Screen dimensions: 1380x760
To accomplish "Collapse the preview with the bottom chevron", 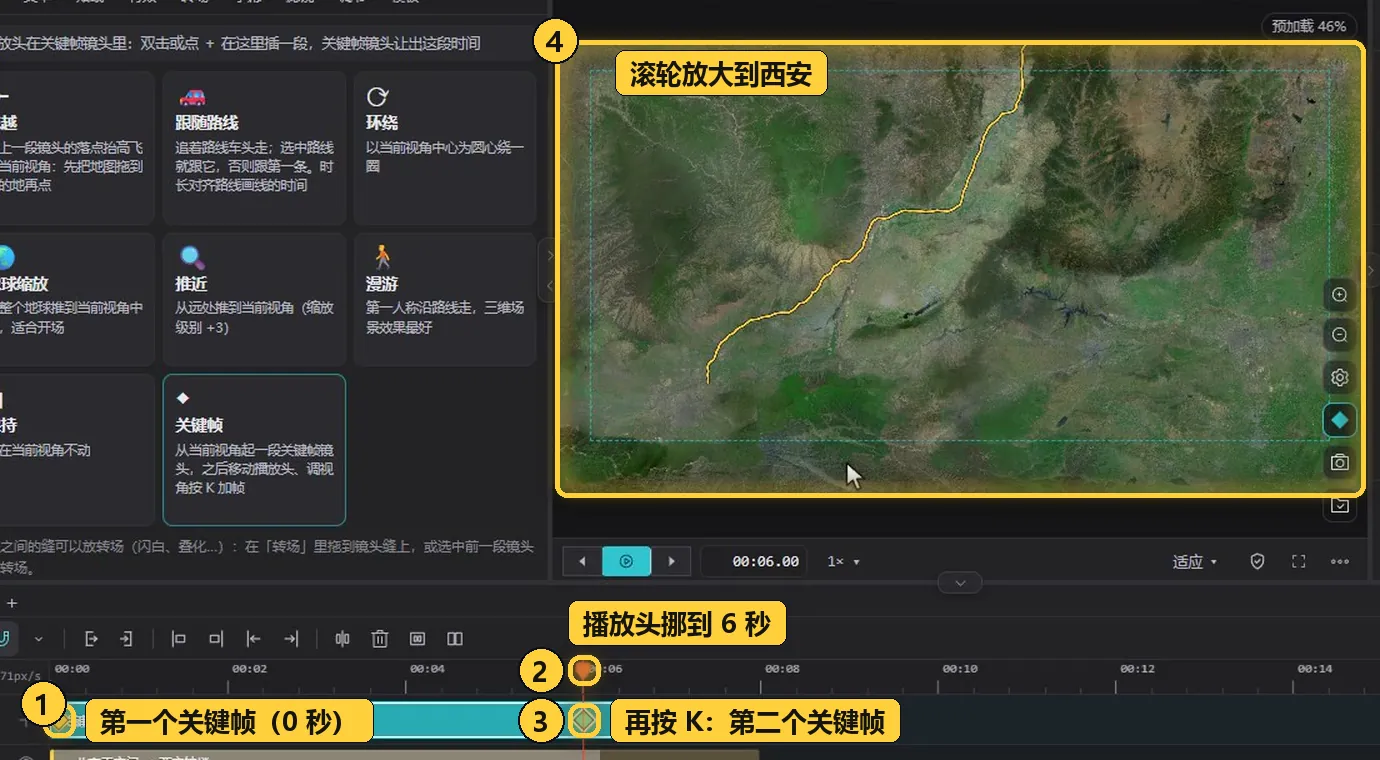I will pyautogui.click(x=961, y=582).
